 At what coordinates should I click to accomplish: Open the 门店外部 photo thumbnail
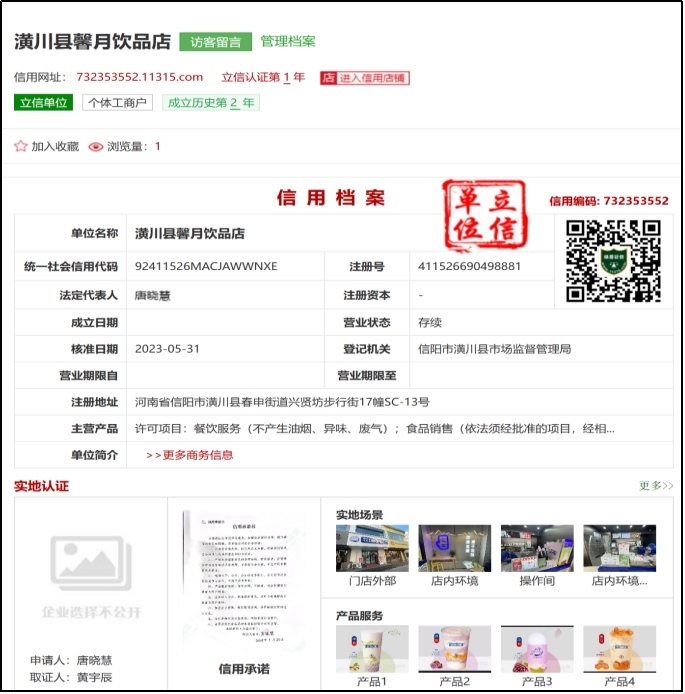pyautogui.click(x=372, y=548)
